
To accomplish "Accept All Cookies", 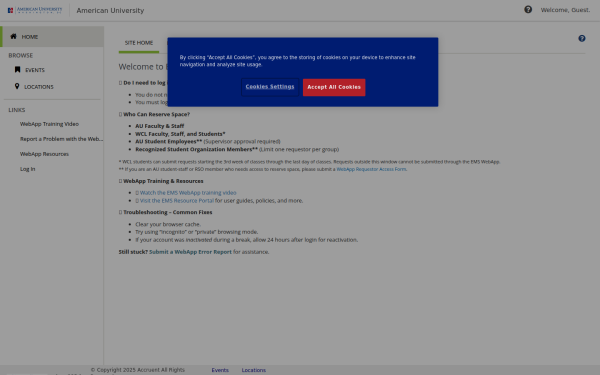I will [334, 87].
